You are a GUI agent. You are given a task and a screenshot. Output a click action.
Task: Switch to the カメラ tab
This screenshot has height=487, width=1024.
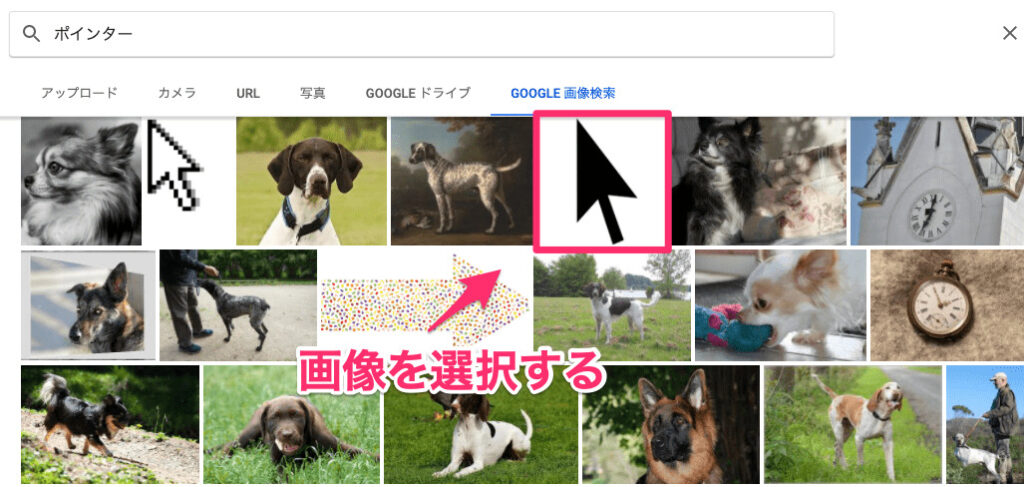[177, 93]
